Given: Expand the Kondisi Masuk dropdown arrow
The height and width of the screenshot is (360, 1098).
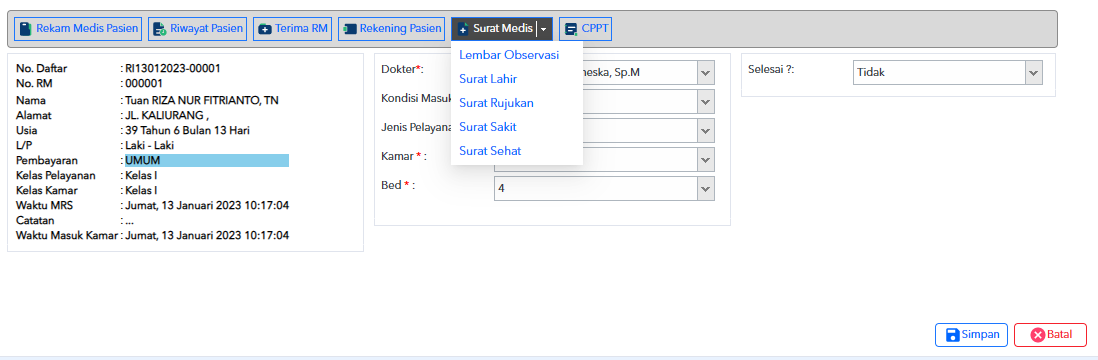Looking at the screenshot, I should coord(706,102).
